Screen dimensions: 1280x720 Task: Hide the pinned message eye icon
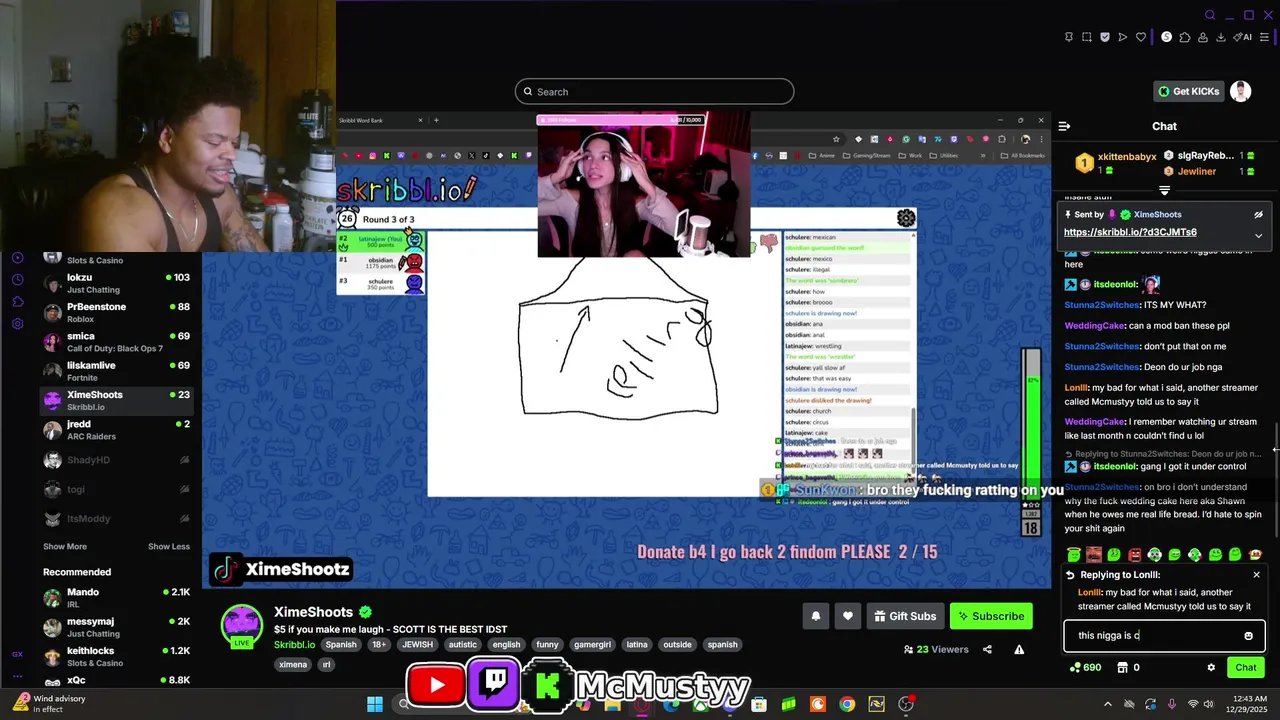coord(1258,214)
